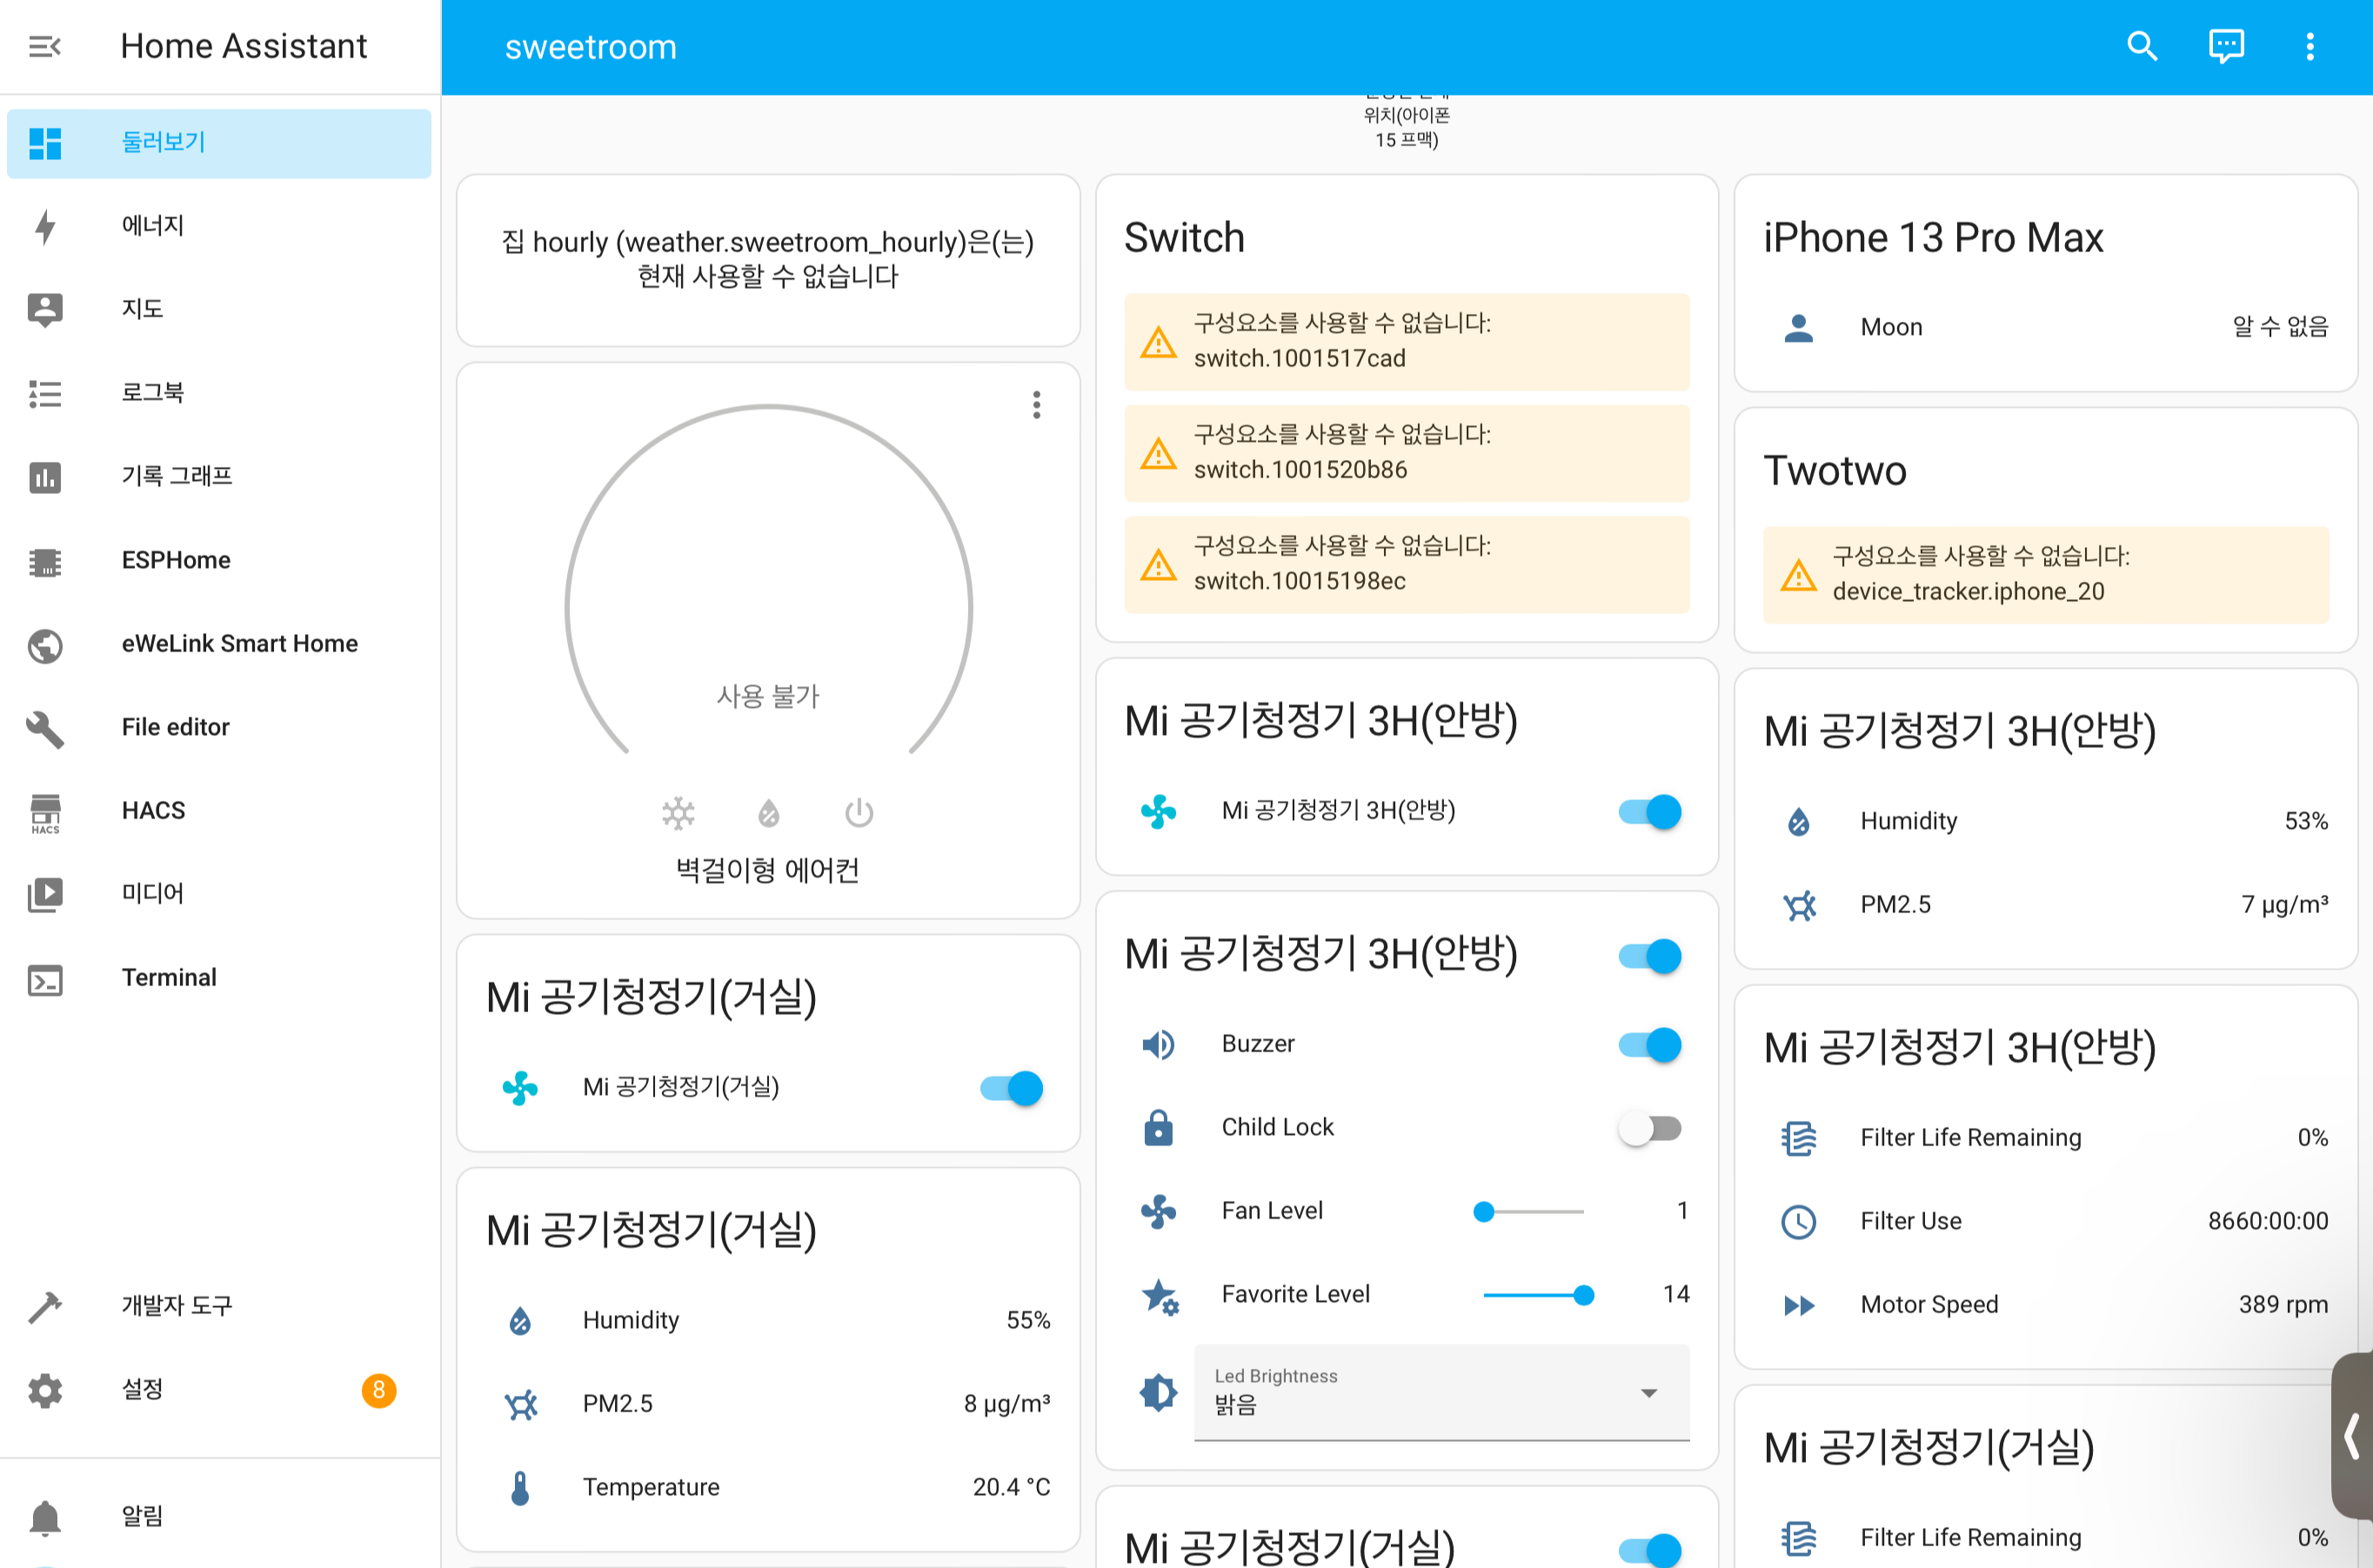The image size is (2373, 1568).
Task: Open the PM2.5 8 µg/m³ row
Action: click(x=768, y=1404)
